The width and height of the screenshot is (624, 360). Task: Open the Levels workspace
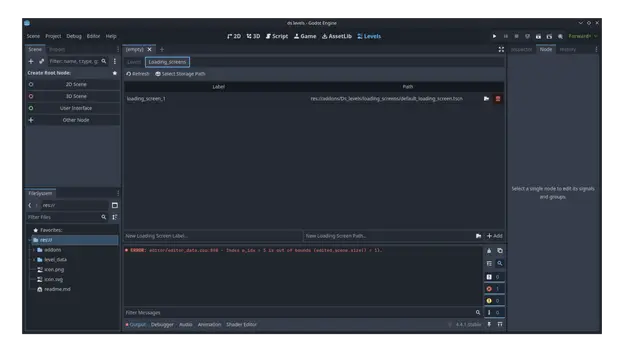[x=369, y=36]
